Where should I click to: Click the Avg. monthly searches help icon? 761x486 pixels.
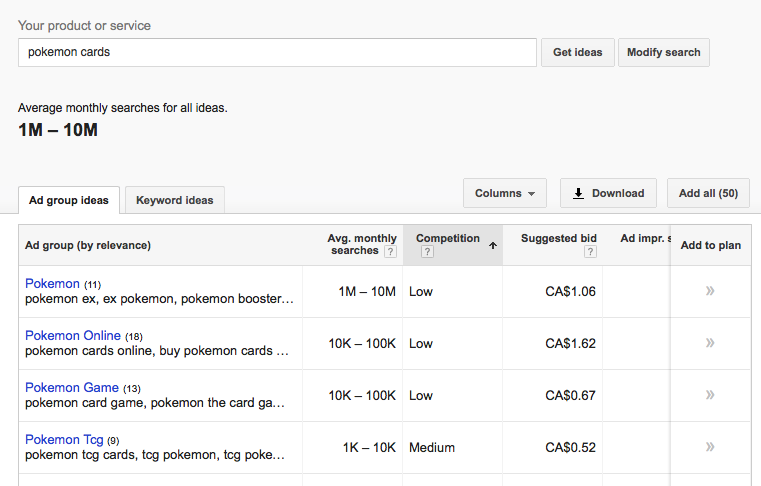point(390,251)
